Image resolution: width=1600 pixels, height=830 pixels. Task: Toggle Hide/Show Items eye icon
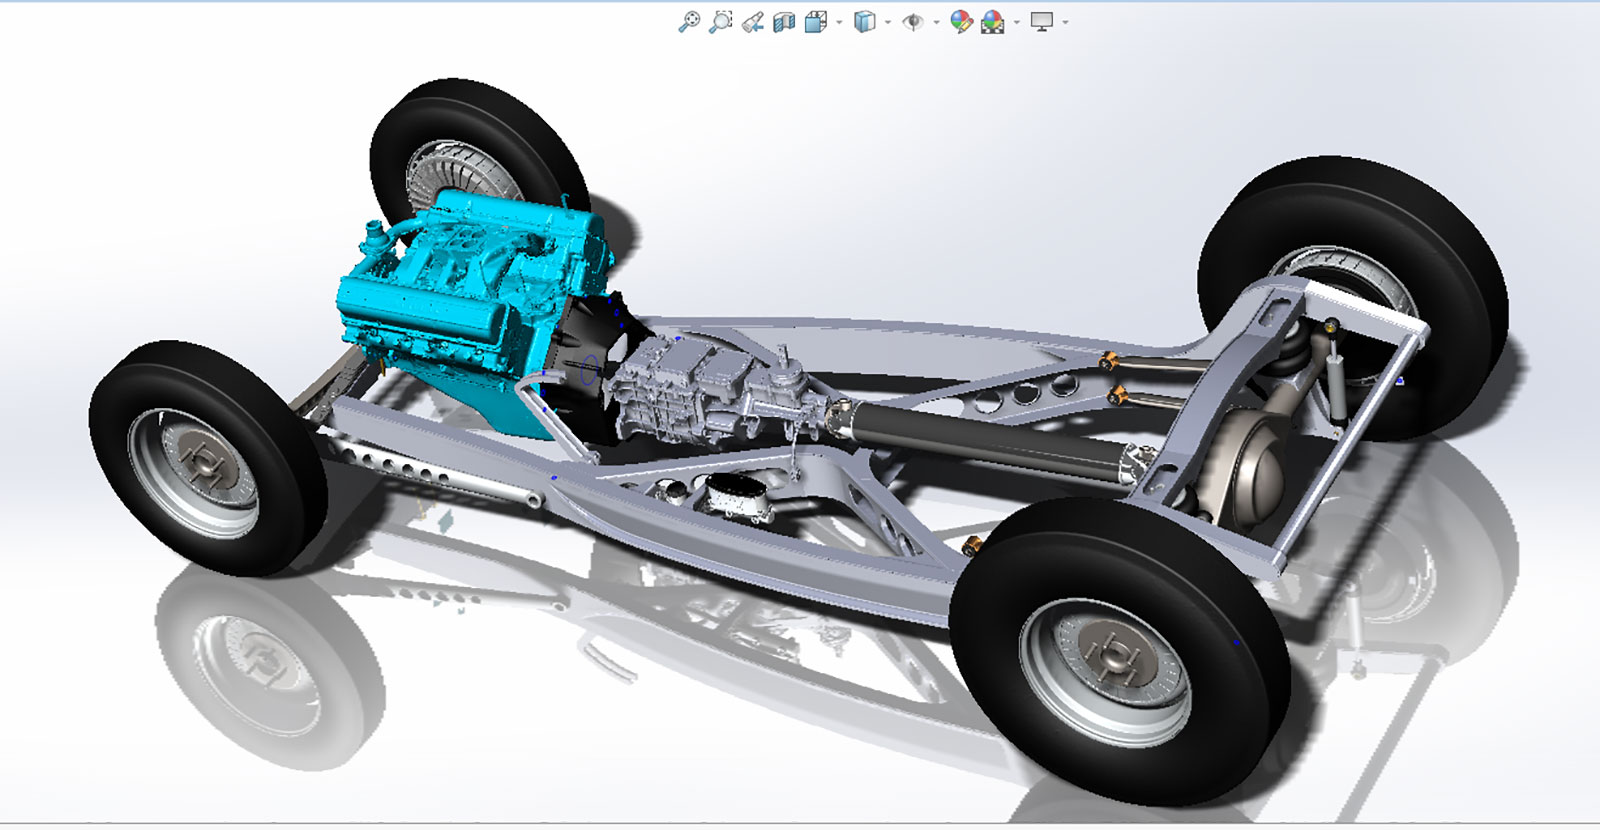(912, 22)
